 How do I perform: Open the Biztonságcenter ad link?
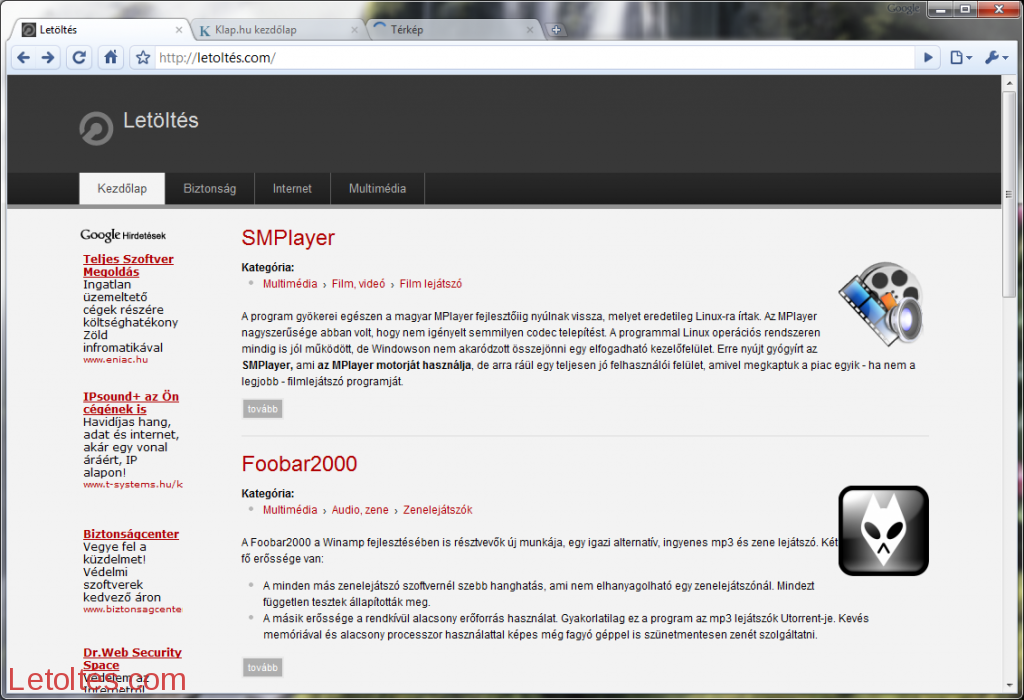click(x=131, y=534)
